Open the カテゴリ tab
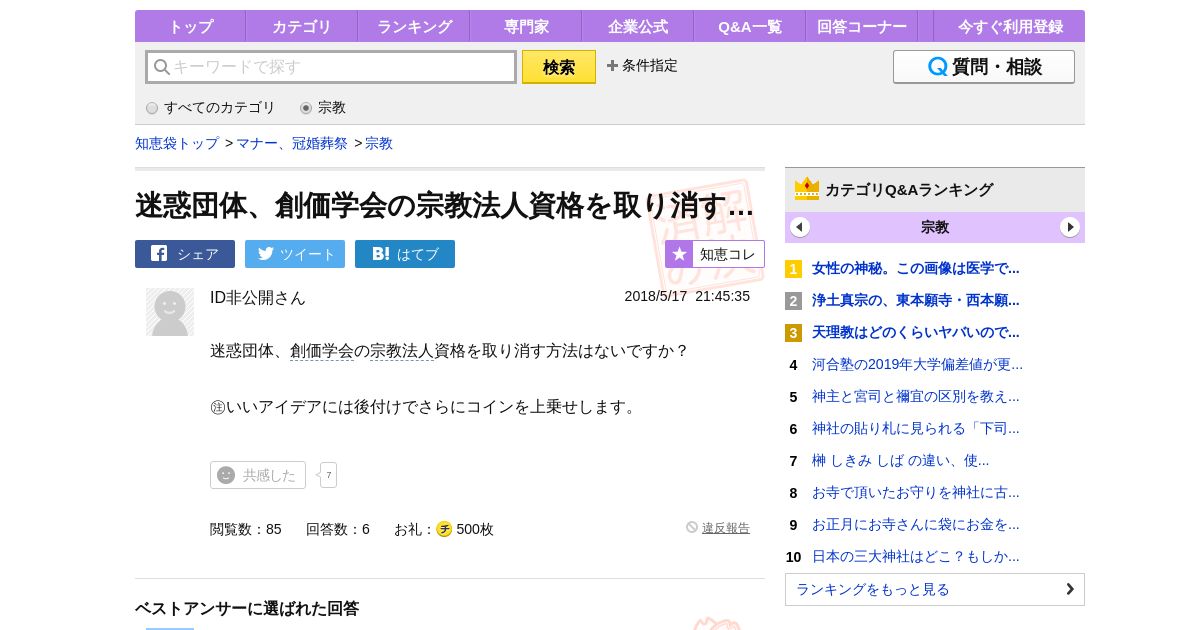 (x=301, y=27)
